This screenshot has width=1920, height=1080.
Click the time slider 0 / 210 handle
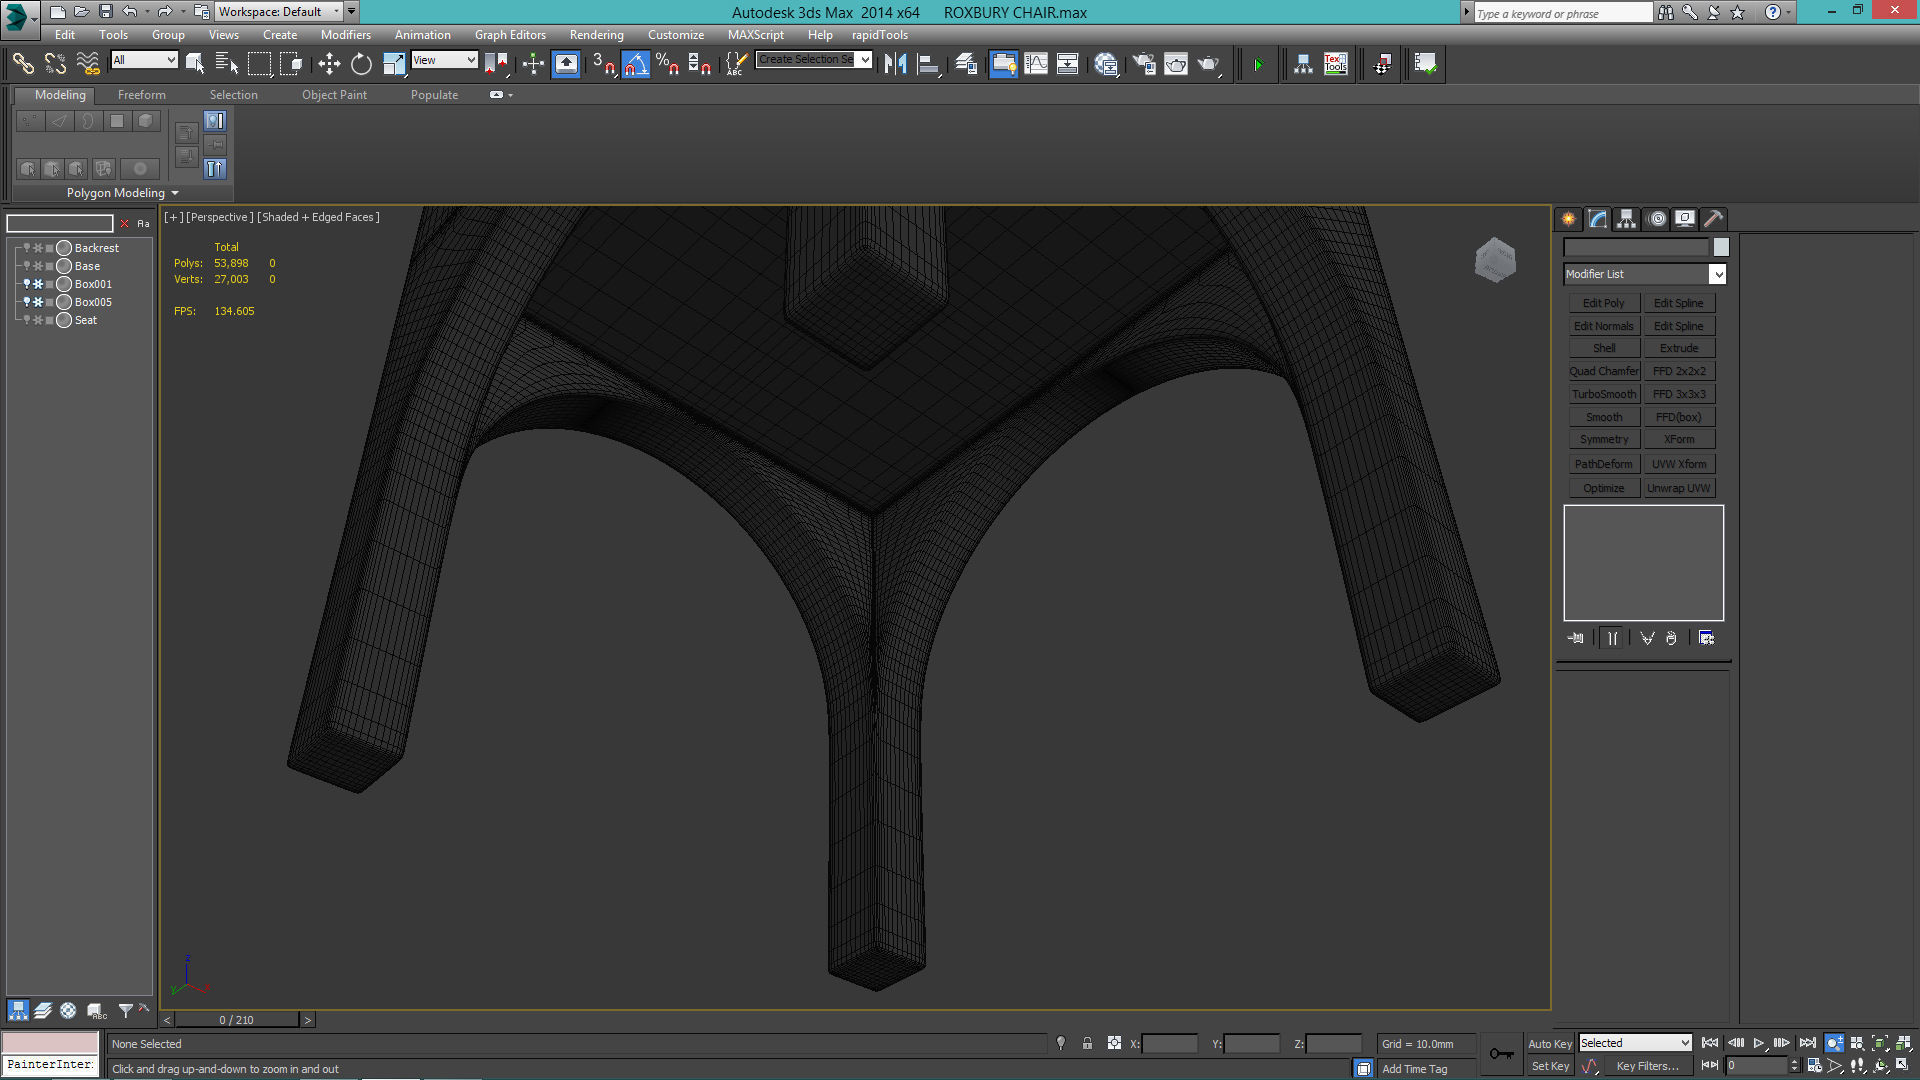(x=237, y=1020)
